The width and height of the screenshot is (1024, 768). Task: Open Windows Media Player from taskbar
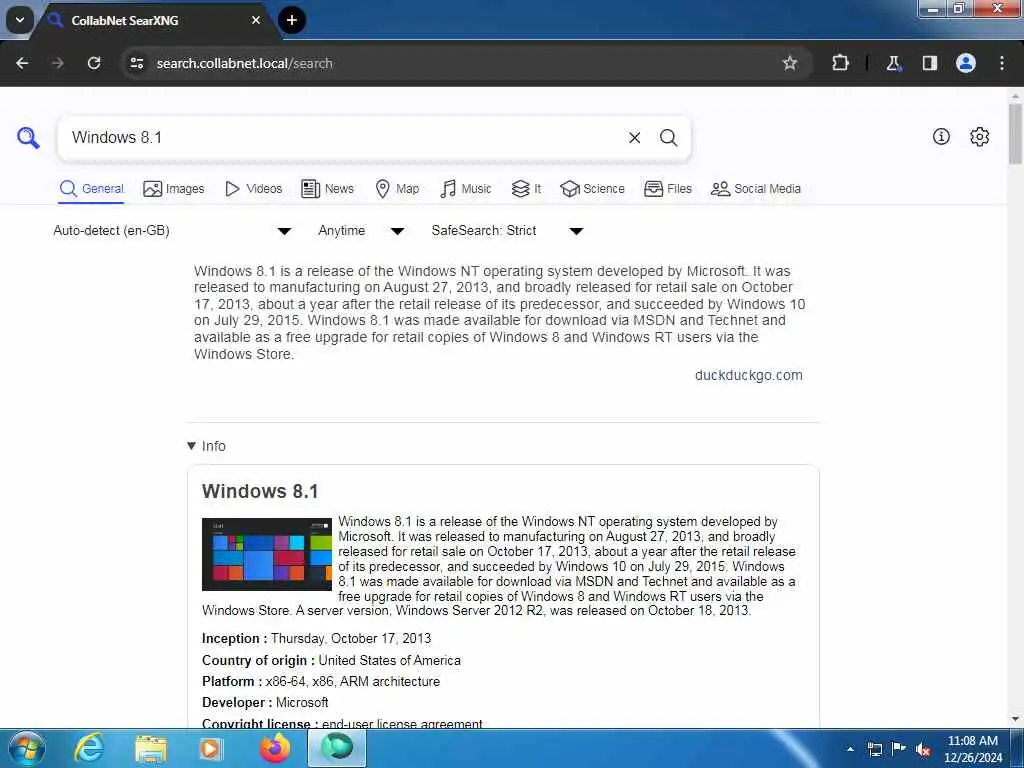coord(210,749)
